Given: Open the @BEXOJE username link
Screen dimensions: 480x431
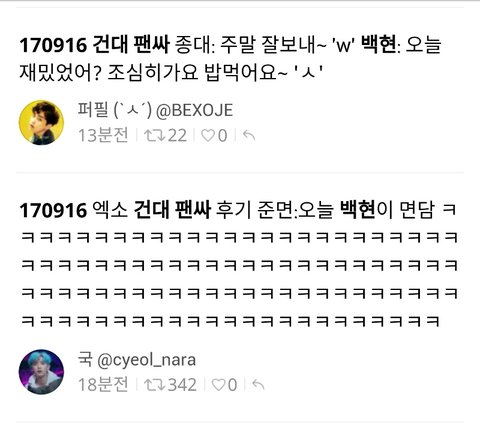Looking at the screenshot, I should 194,110.
